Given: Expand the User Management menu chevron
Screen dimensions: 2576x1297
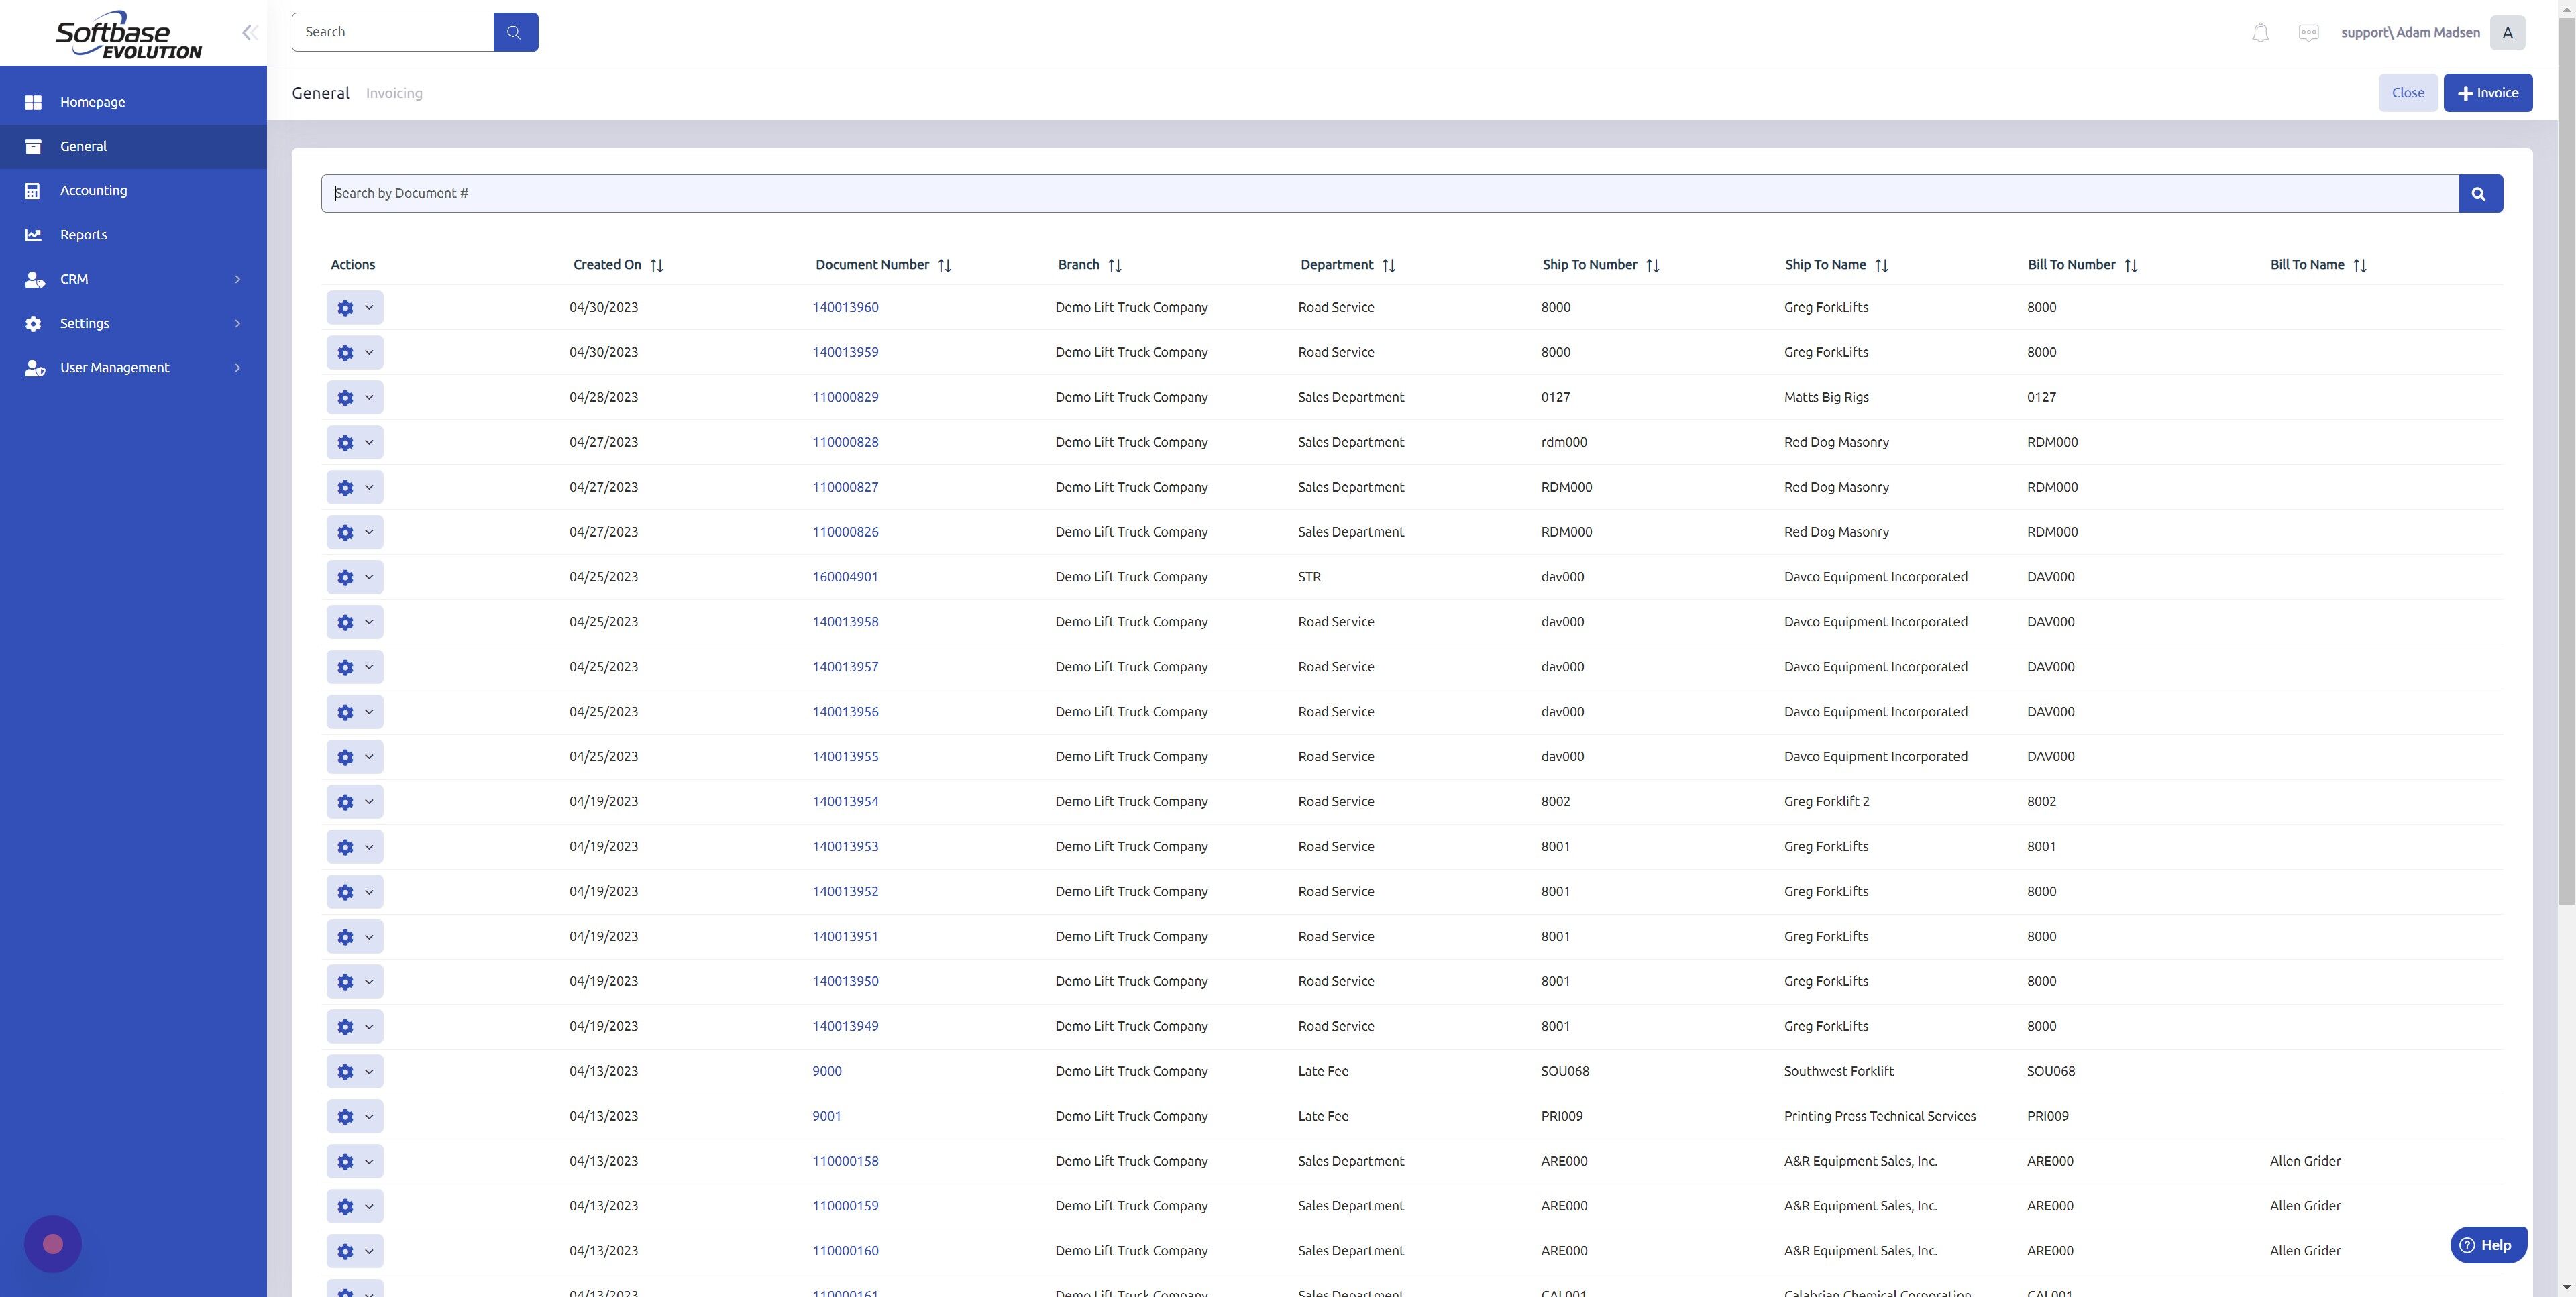Looking at the screenshot, I should click(x=237, y=367).
